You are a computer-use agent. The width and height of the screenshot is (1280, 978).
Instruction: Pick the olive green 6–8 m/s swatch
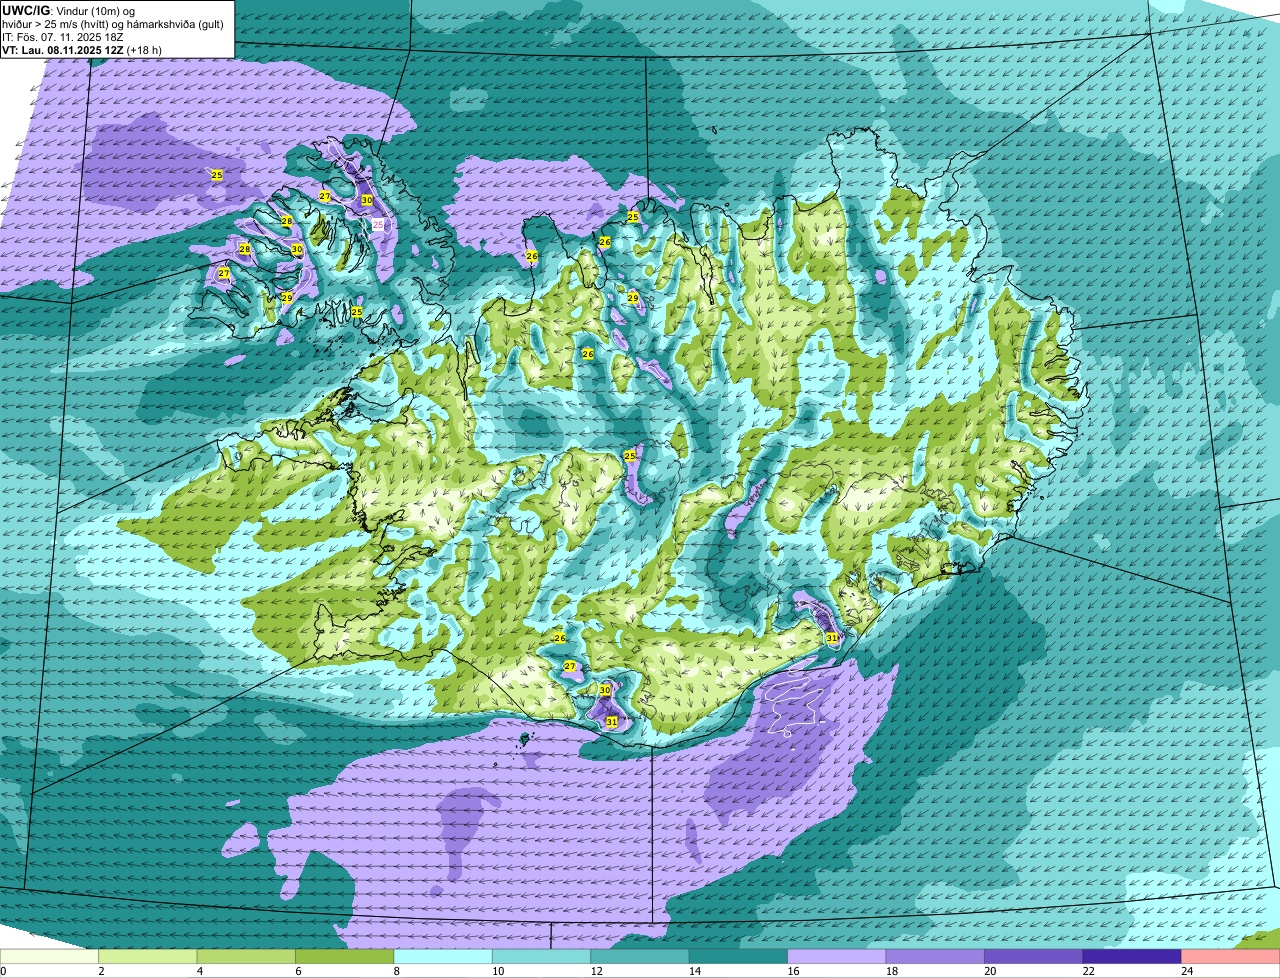click(345, 957)
